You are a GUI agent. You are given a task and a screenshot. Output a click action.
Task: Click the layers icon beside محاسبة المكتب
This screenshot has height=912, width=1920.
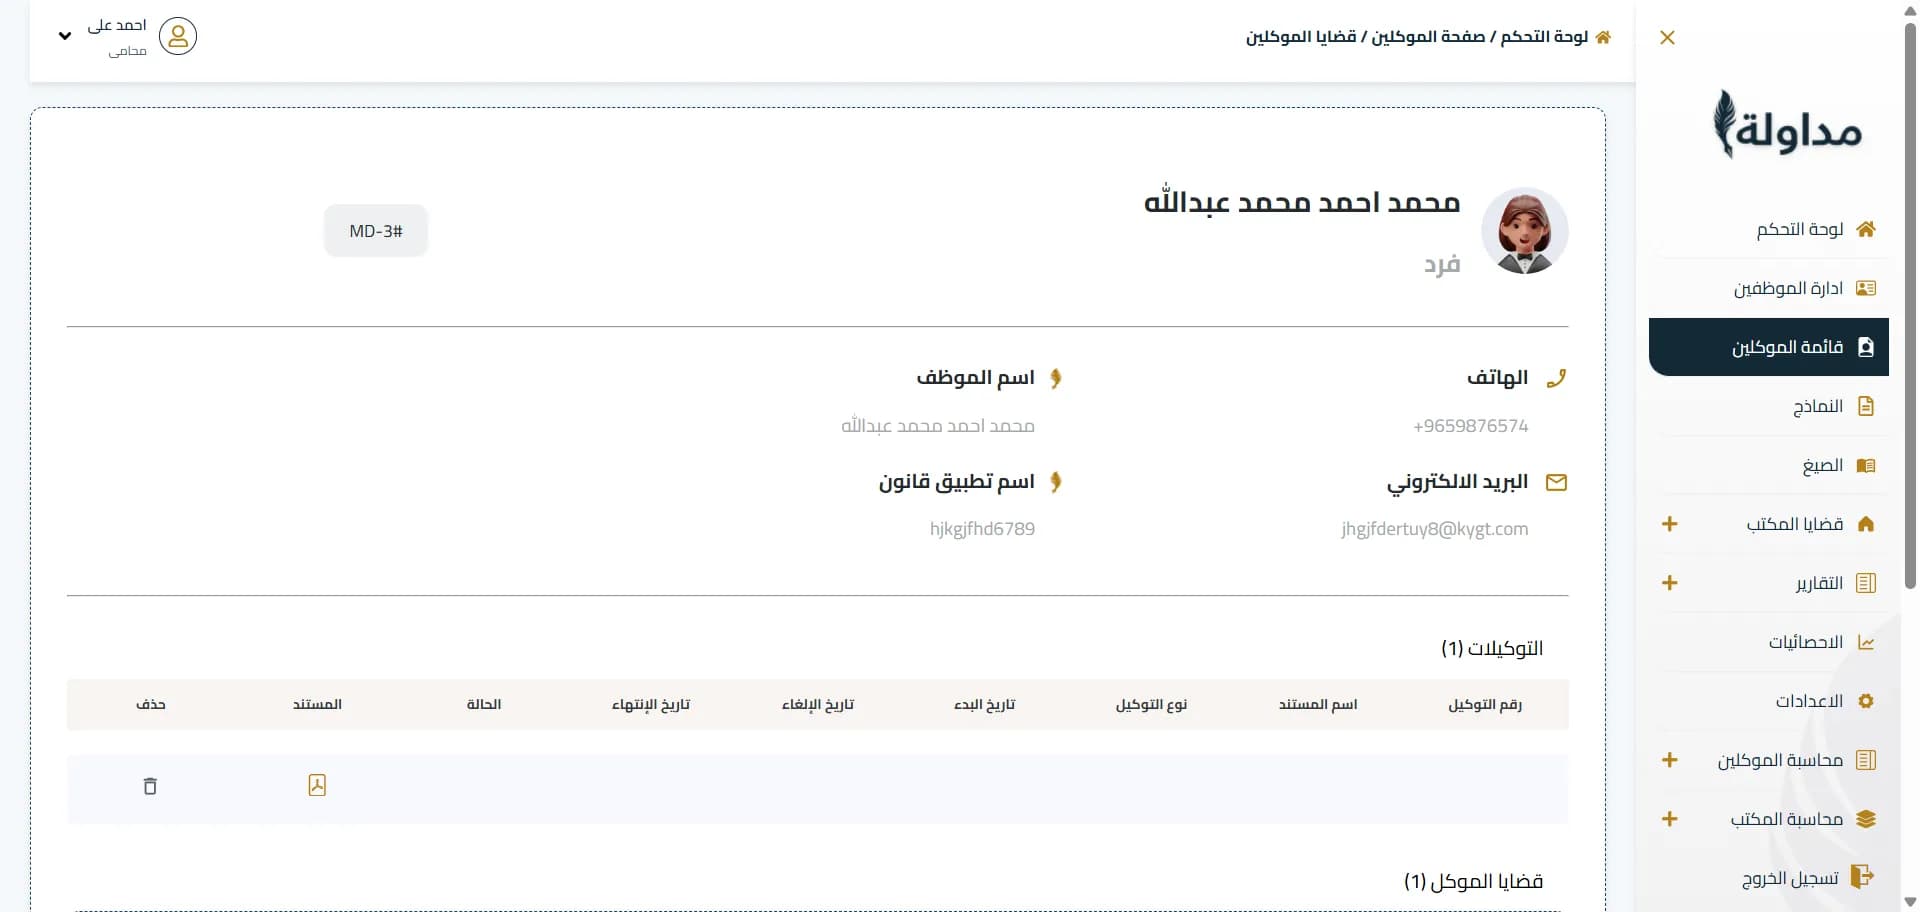1866,819
